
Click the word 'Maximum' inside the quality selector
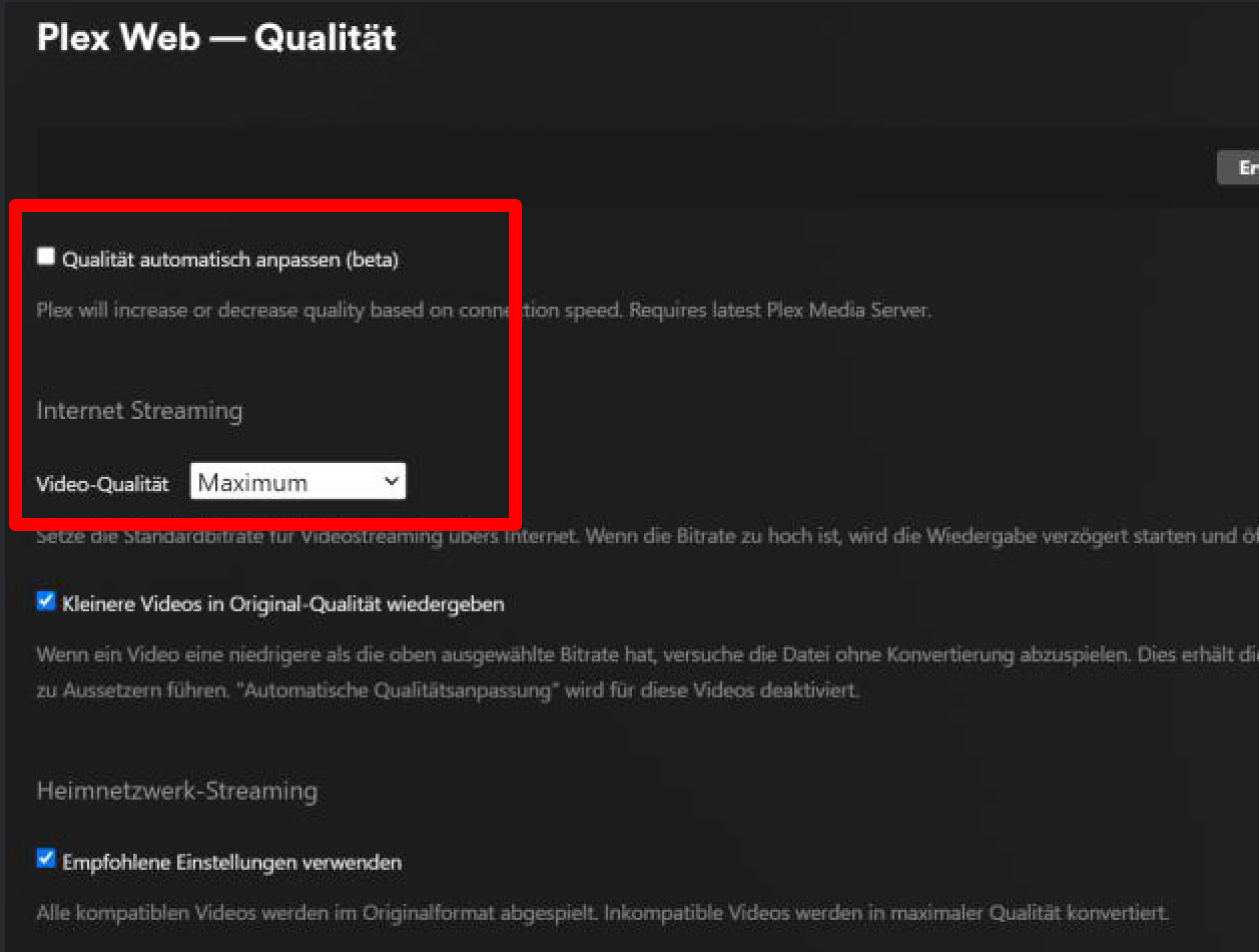tap(253, 483)
